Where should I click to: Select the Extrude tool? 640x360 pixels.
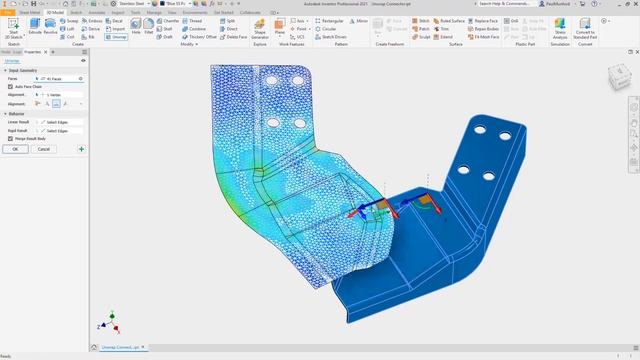[35, 27]
